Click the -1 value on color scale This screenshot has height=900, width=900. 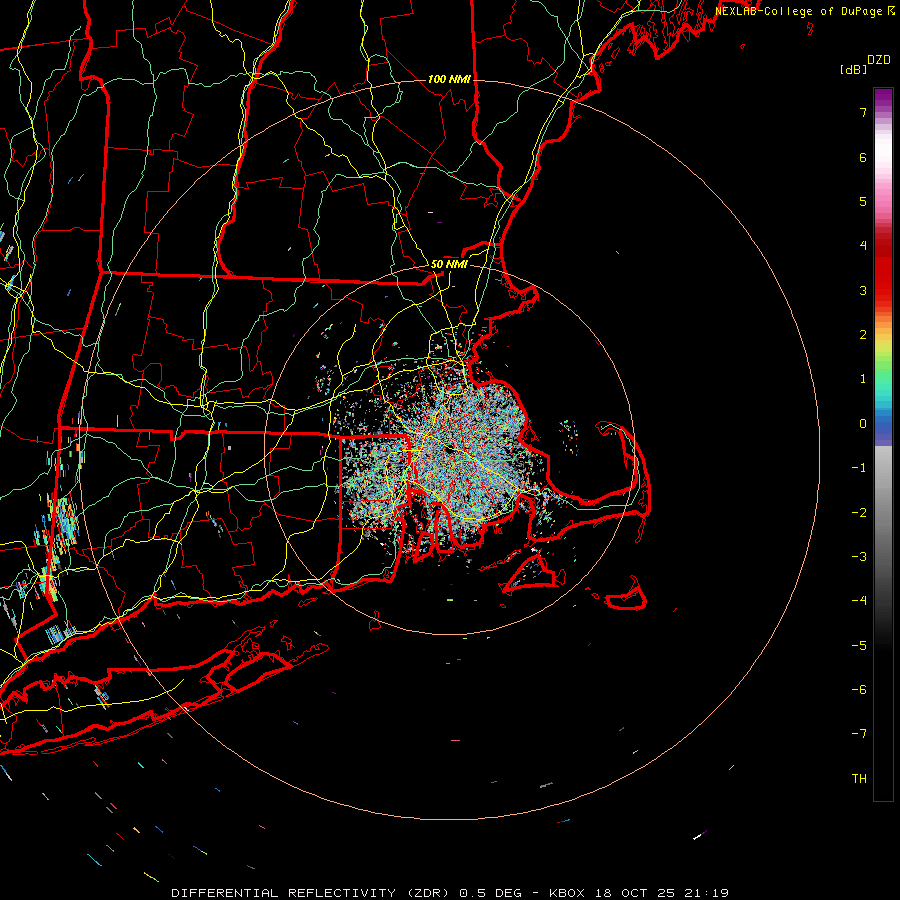click(859, 468)
